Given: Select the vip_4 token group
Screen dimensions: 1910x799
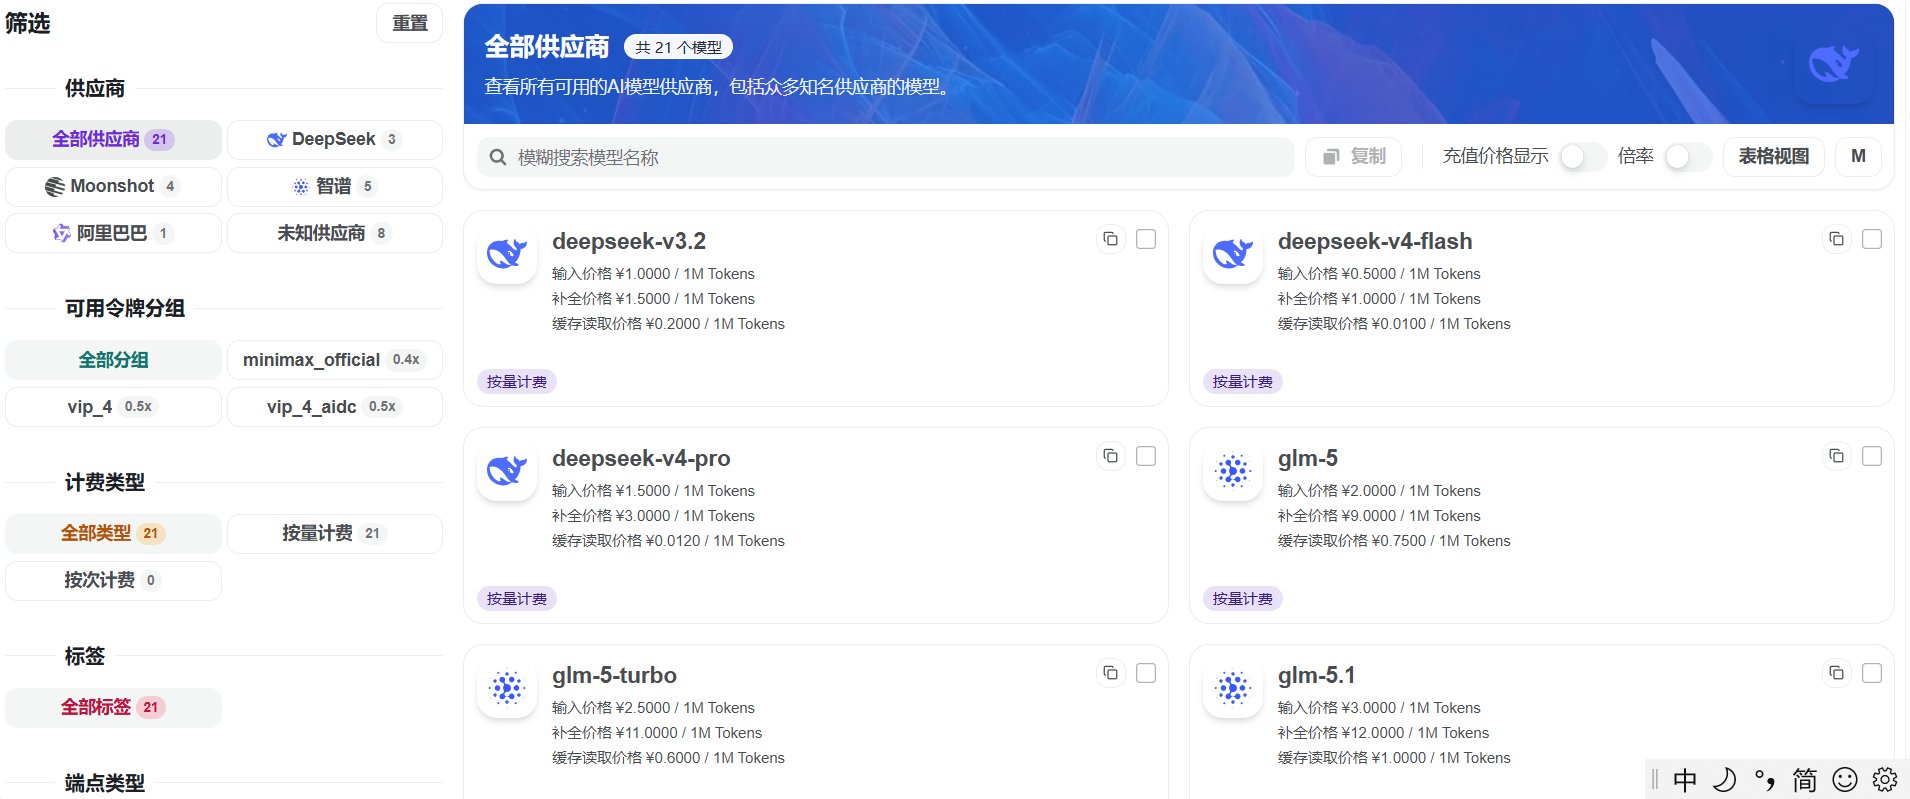Looking at the screenshot, I should [x=113, y=407].
